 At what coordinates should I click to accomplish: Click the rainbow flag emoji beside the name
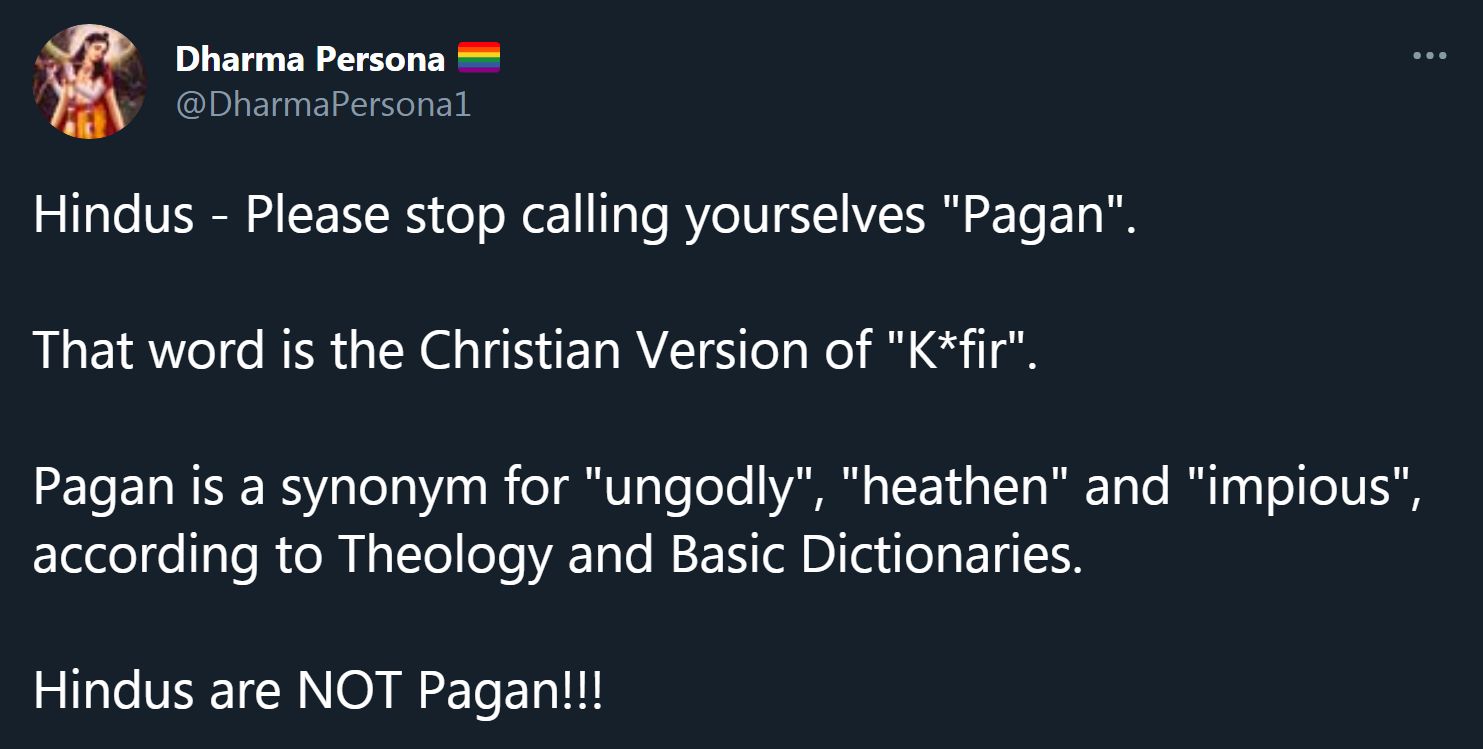(479, 59)
